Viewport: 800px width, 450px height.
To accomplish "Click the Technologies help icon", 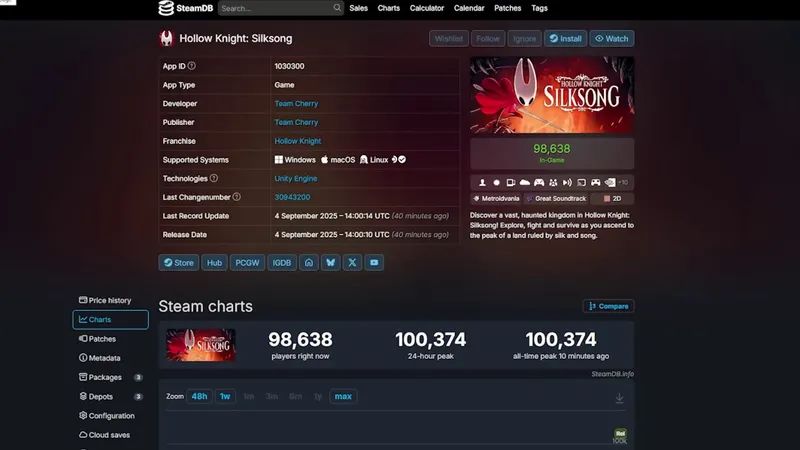I will tap(214, 178).
